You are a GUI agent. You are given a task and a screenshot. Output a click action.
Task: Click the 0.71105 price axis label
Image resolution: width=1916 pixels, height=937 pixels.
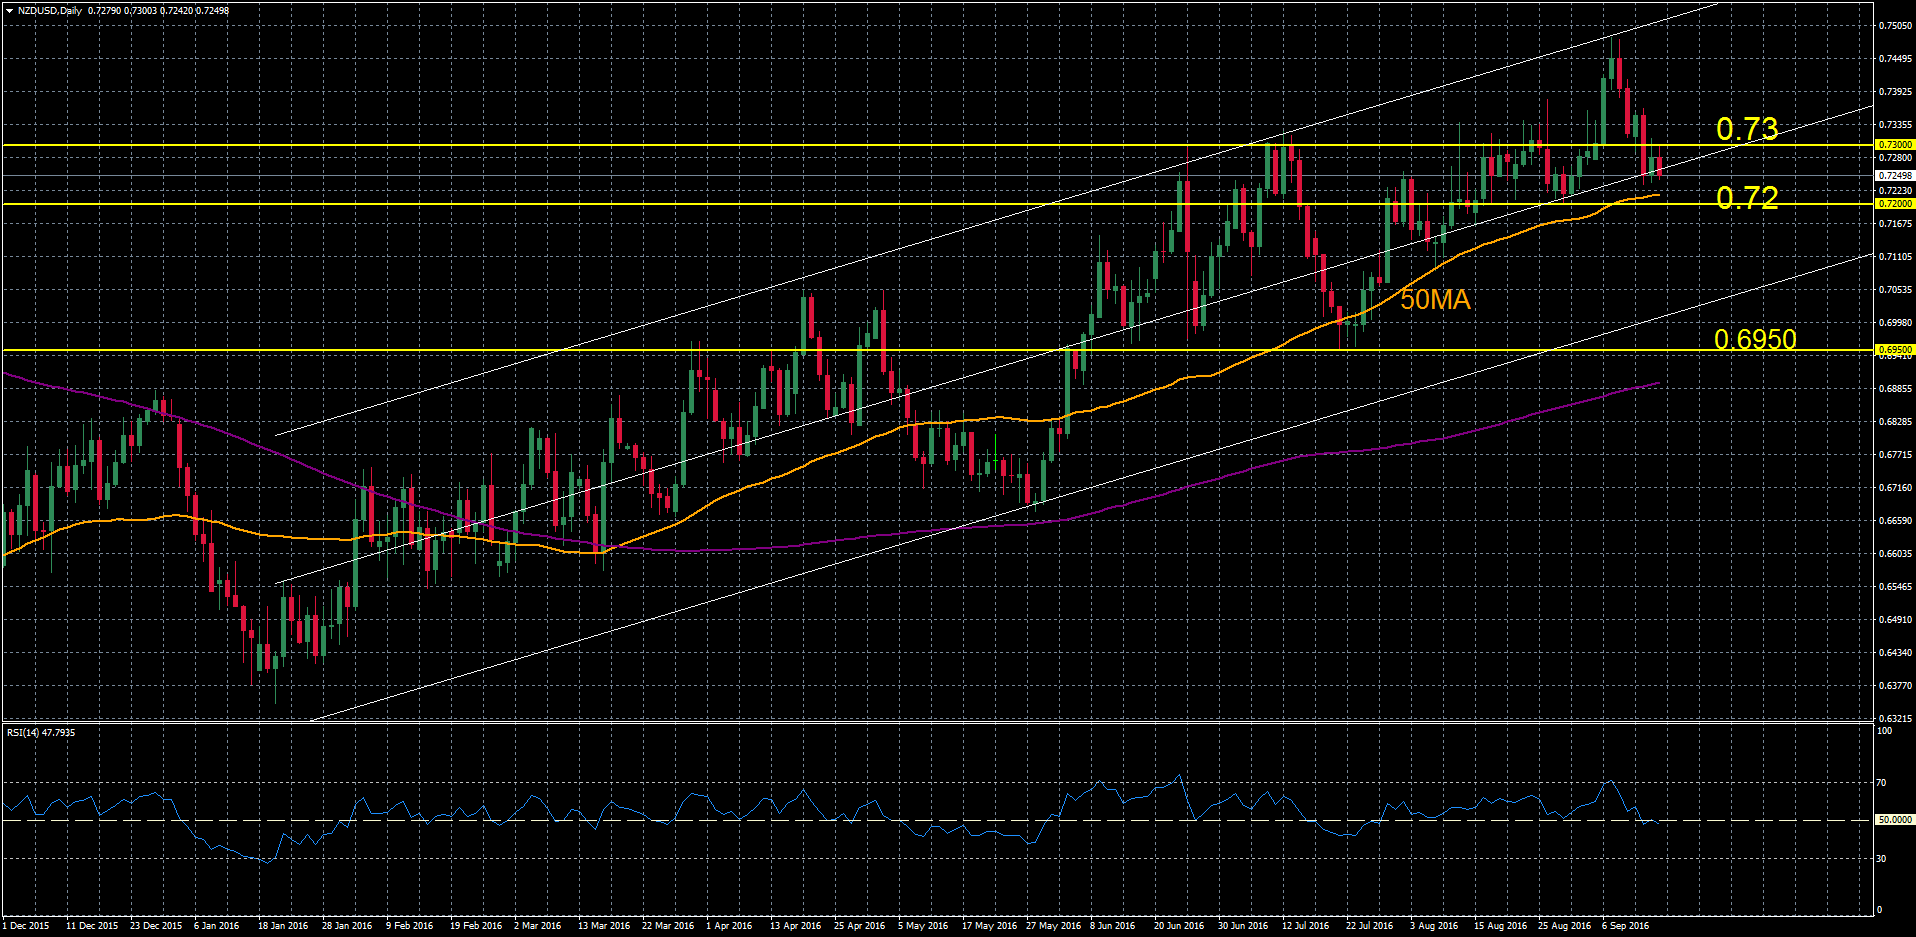point(1896,257)
